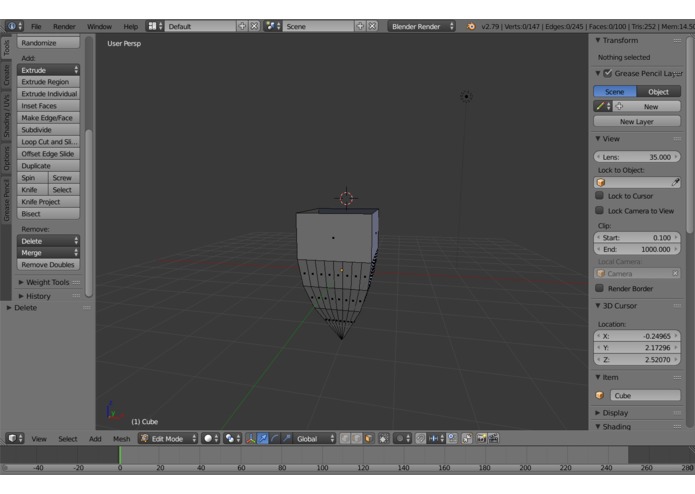Toggle the Grease Pencil Layer checkbox
The width and height of the screenshot is (695, 494).
pyautogui.click(x=608, y=73)
